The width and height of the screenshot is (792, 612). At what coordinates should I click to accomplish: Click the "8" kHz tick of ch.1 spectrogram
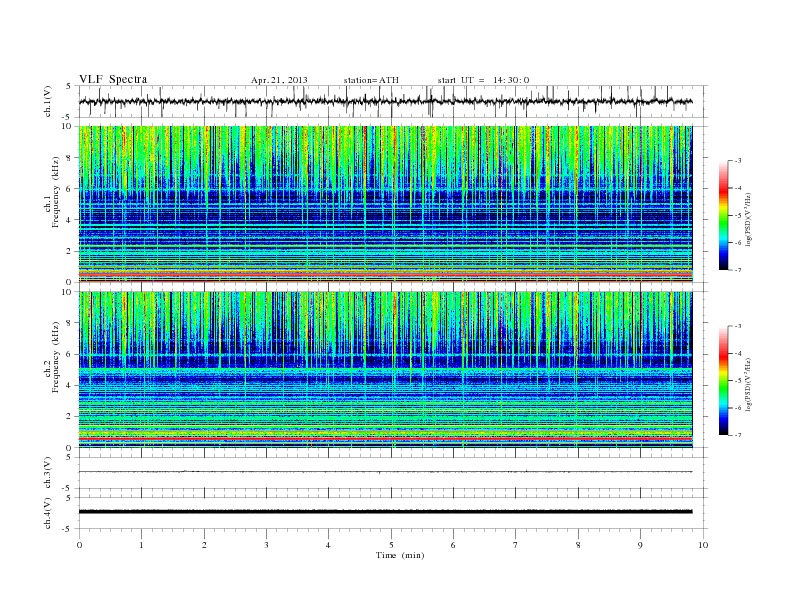pos(70,158)
